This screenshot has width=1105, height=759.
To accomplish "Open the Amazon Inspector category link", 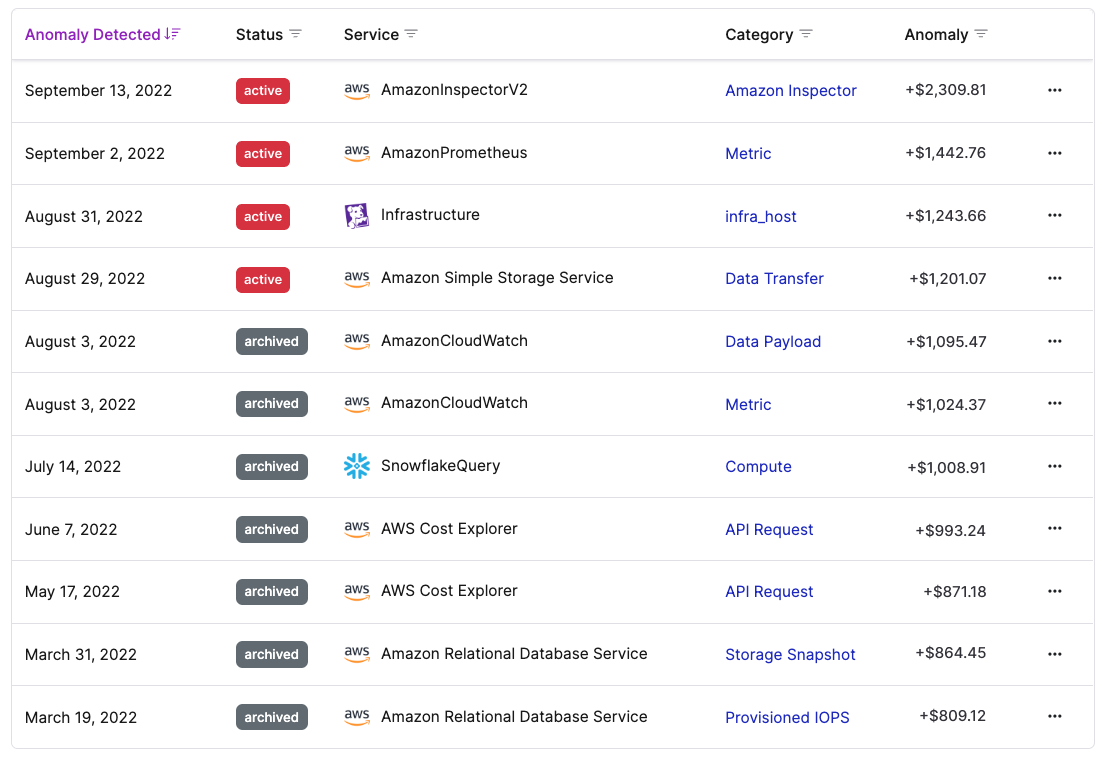I will tap(791, 91).
